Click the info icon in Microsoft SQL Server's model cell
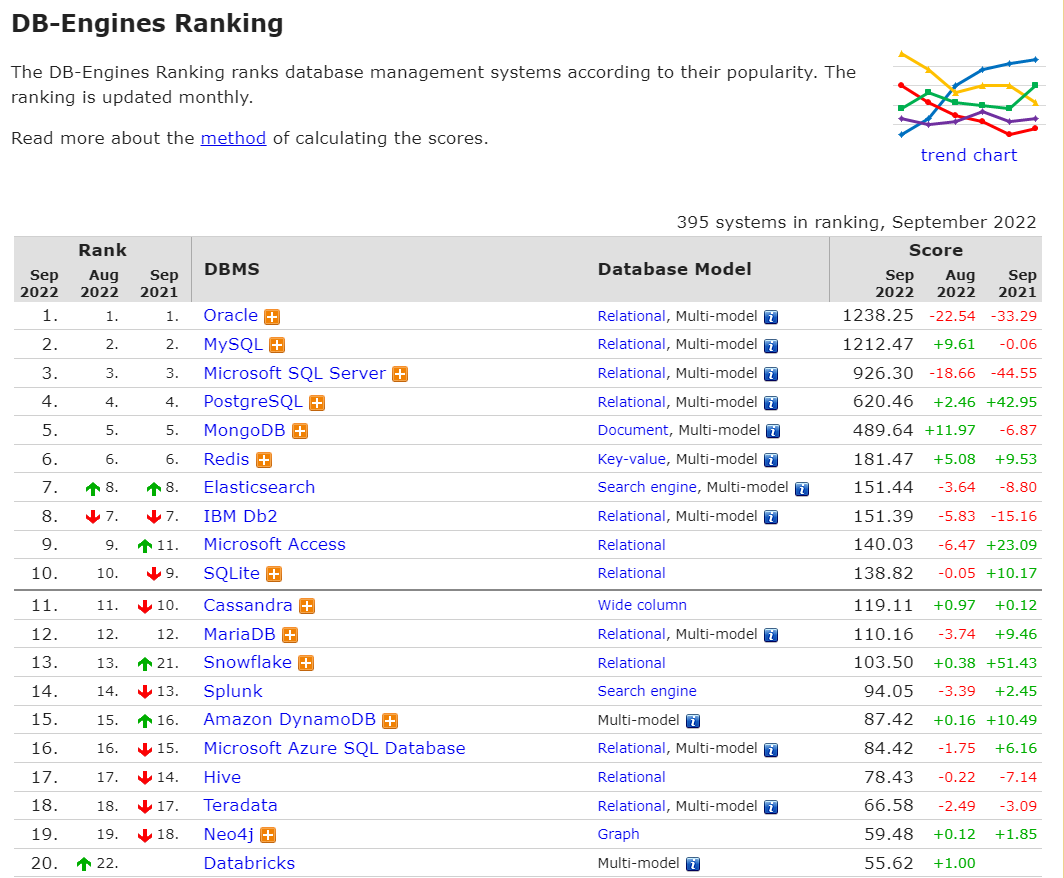This screenshot has height=878, width=1064. pos(771,375)
